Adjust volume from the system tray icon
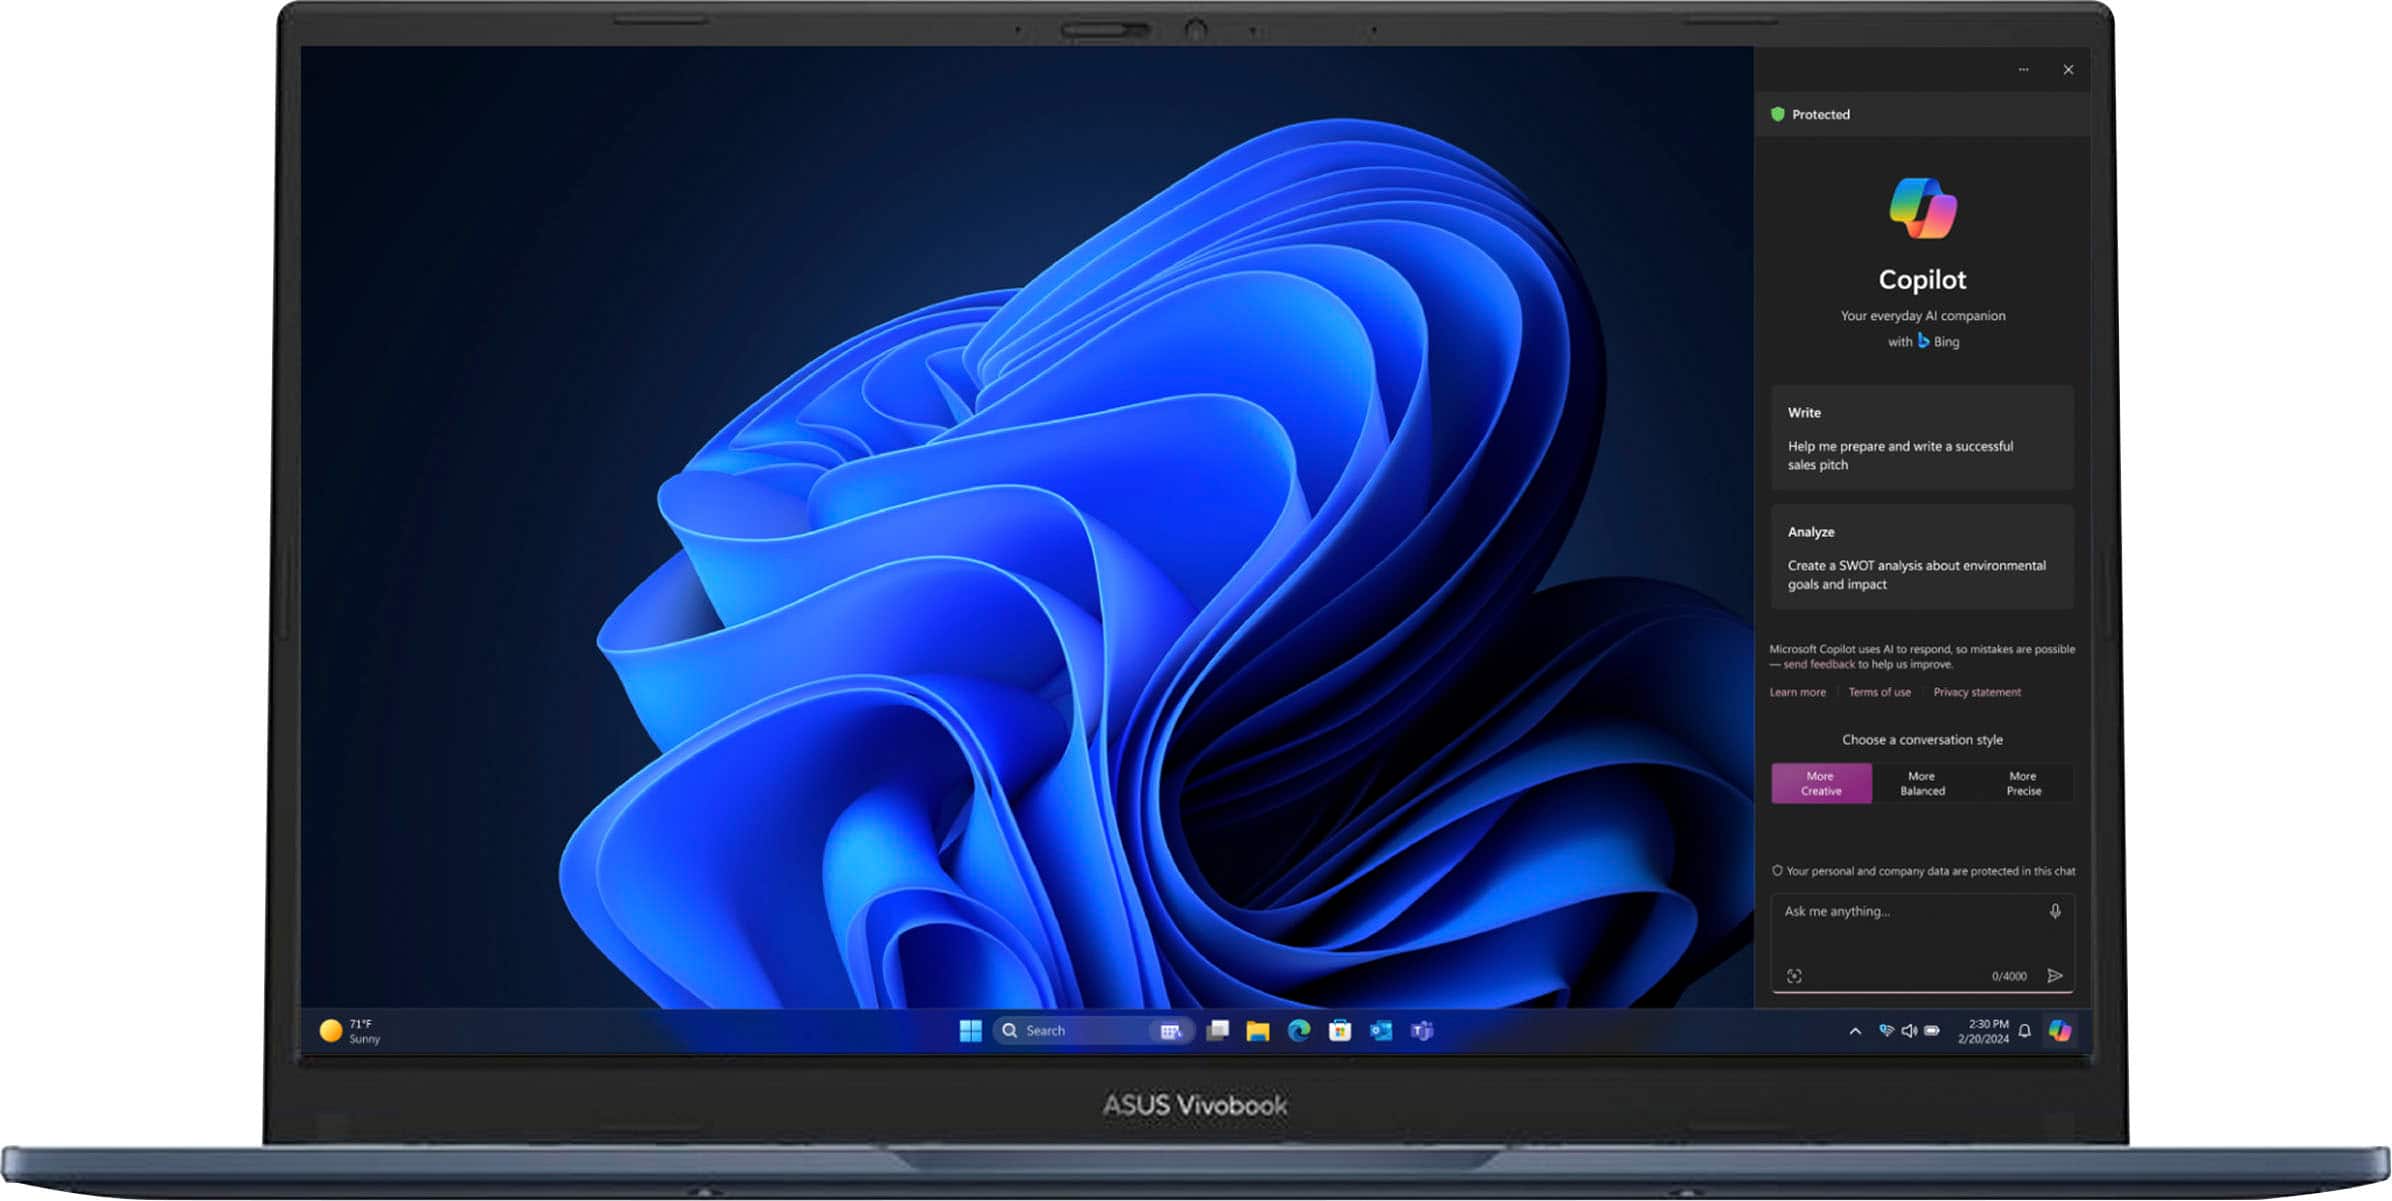Viewport: 2392px width, 1201px height. (x=1908, y=1030)
